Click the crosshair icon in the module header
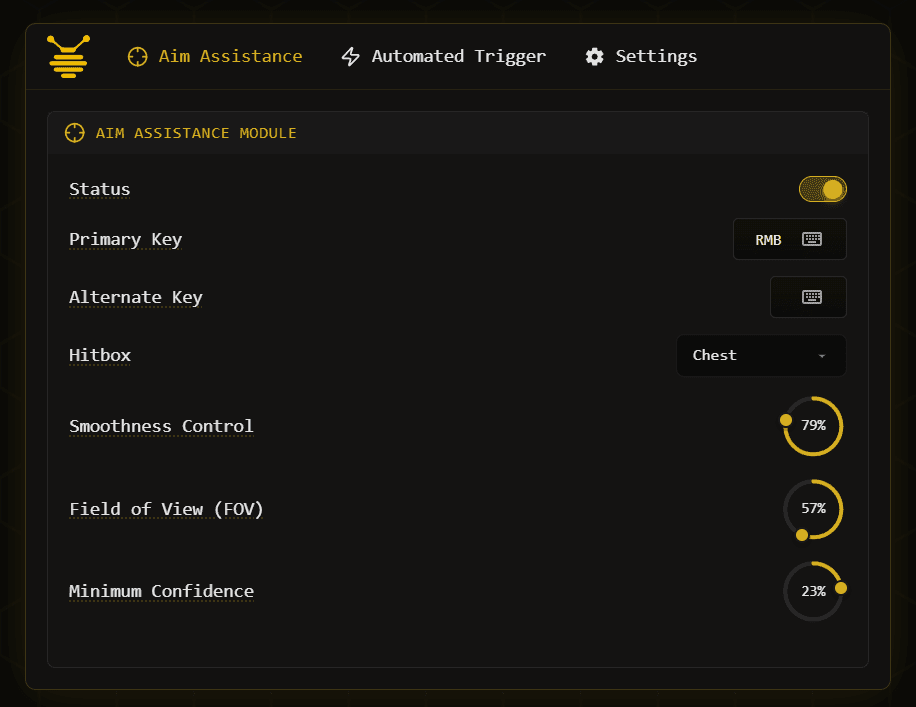 (x=74, y=133)
